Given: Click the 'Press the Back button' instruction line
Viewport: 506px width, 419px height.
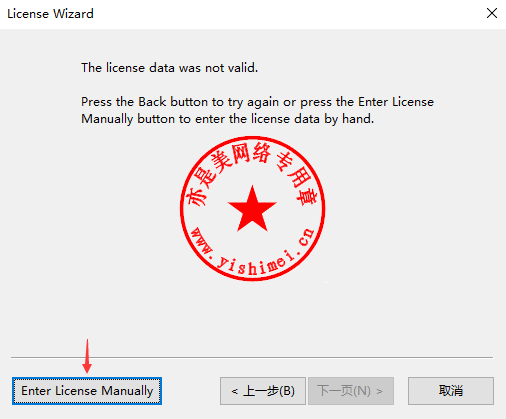Looking at the screenshot, I should pos(257,102).
